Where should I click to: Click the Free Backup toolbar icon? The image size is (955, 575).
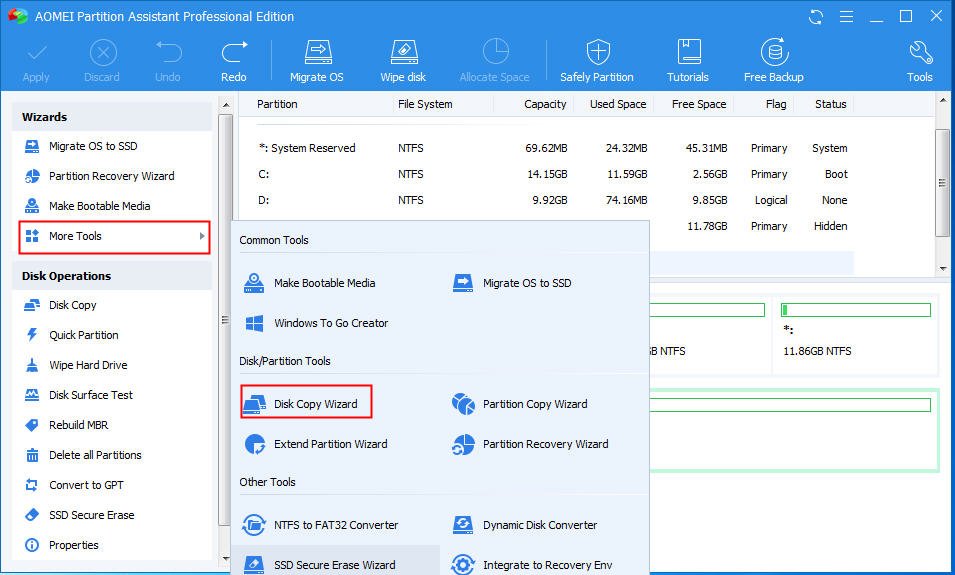(774, 60)
